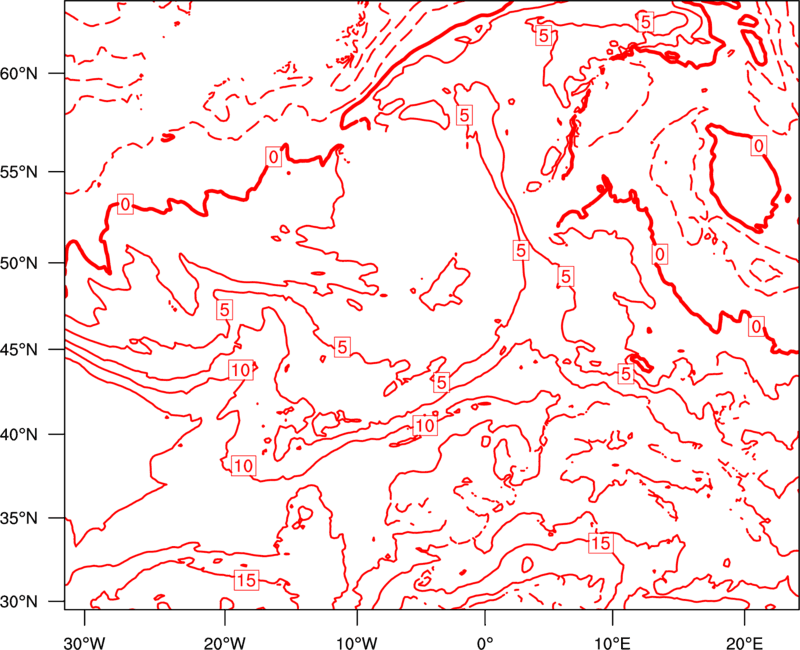Click the 20°E longitude axis label
The height and width of the screenshot is (650, 800).
pyautogui.click(x=744, y=643)
